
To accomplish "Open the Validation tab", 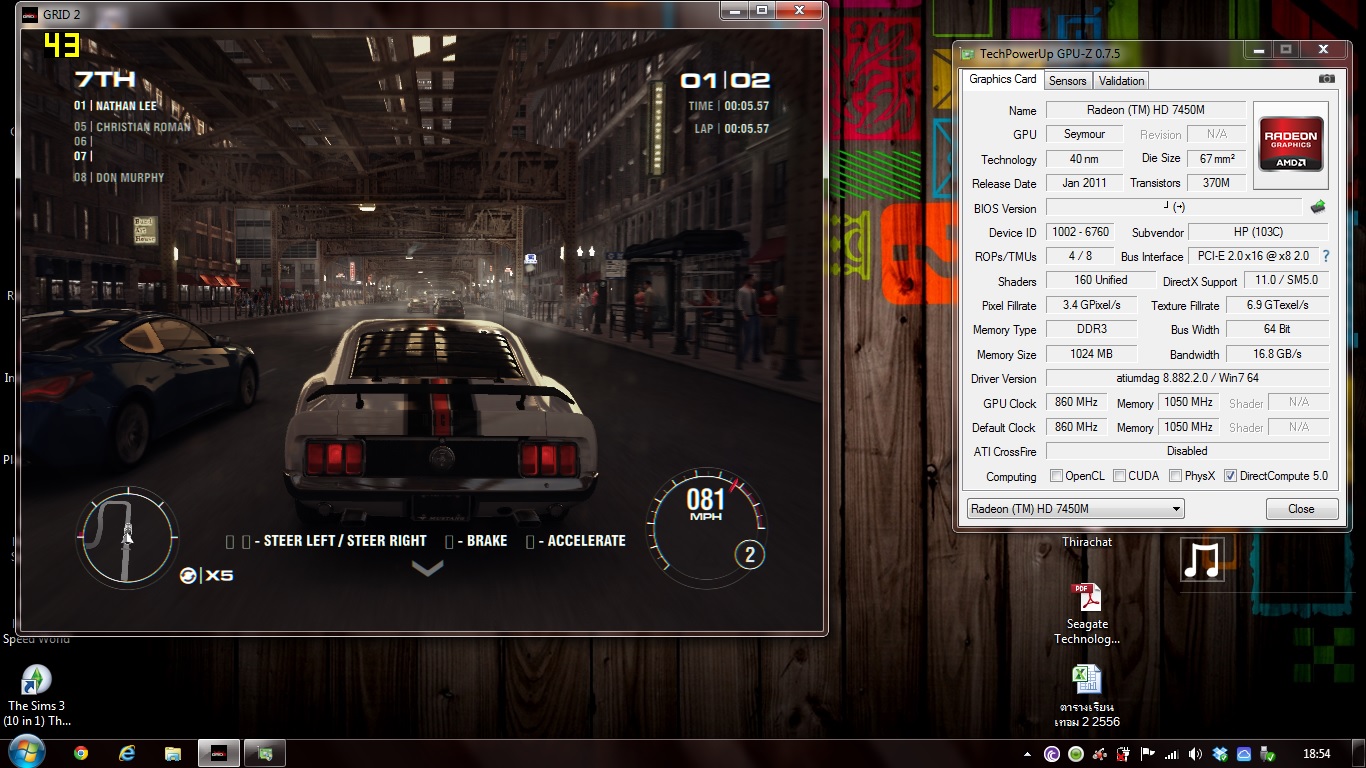I will (1121, 81).
